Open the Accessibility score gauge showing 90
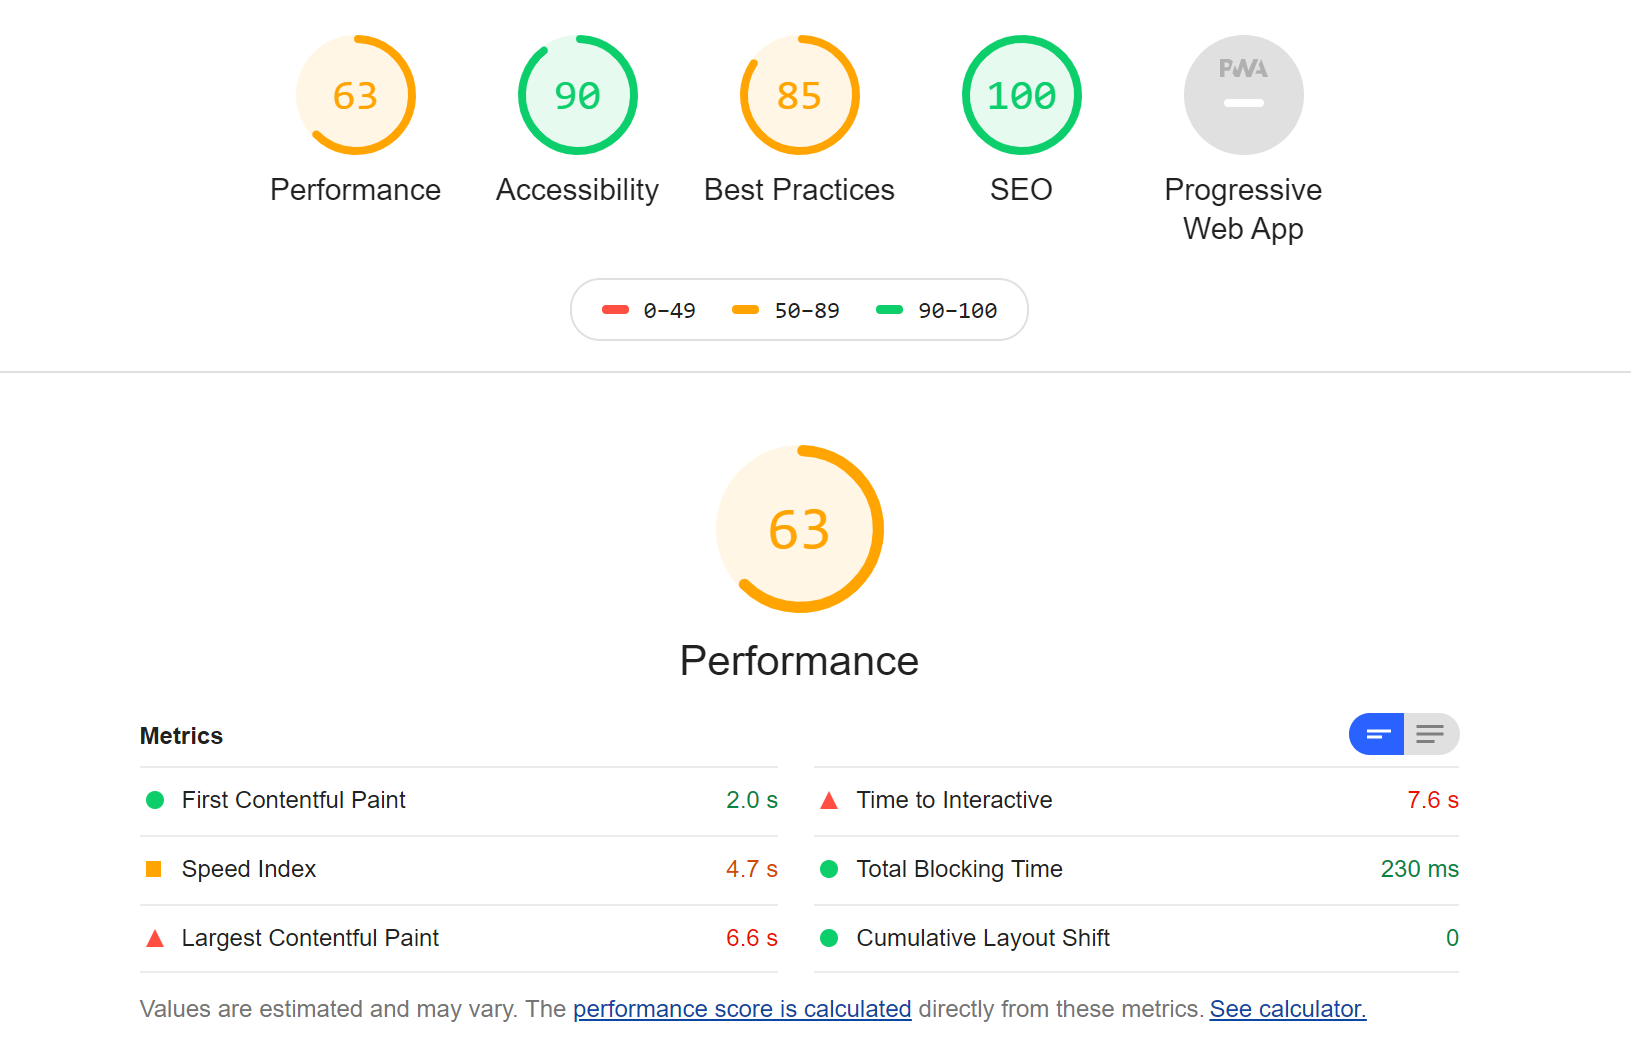 [578, 95]
